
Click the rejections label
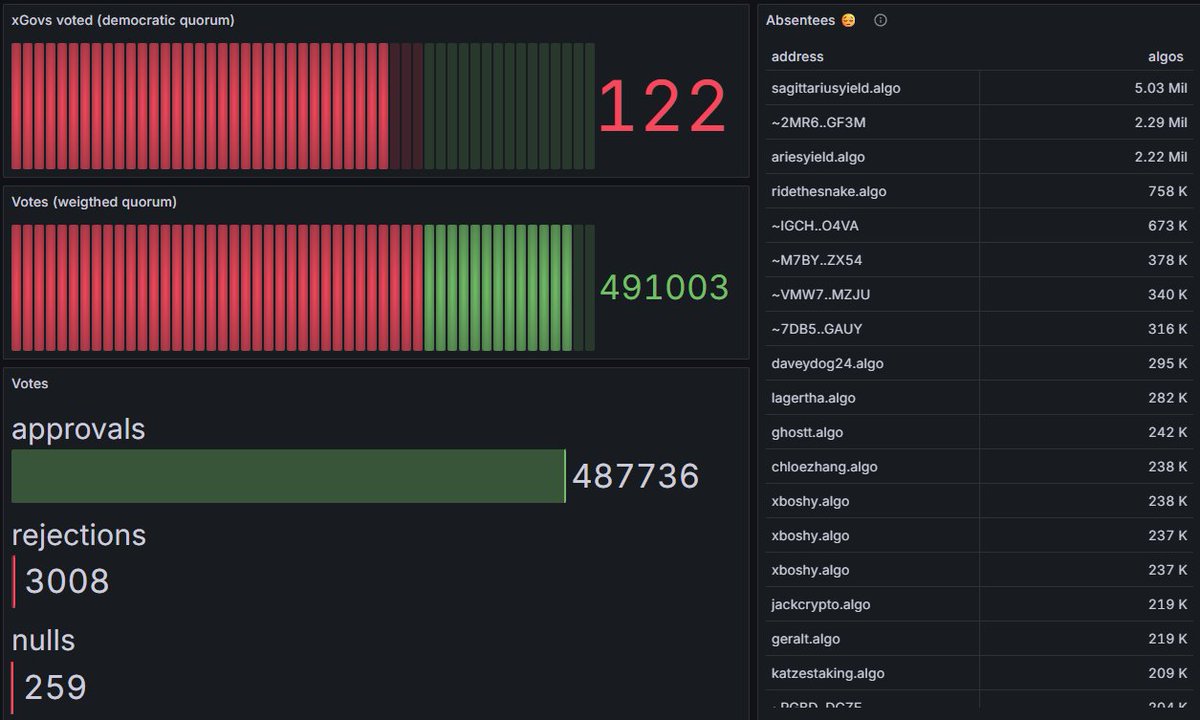[x=79, y=535]
